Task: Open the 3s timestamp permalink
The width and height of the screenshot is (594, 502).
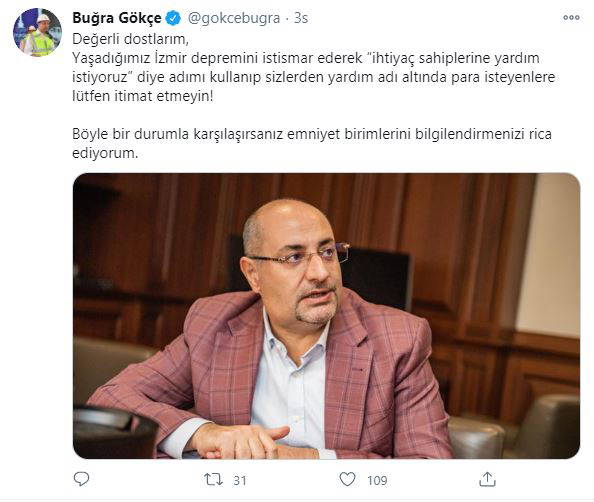Action: click(x=301, y=18)
